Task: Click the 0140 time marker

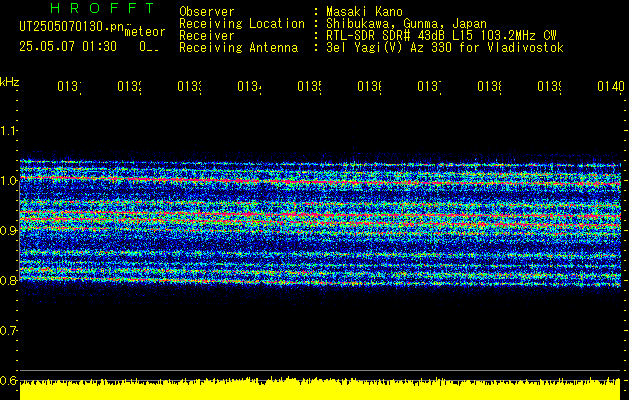Action: 611,86
